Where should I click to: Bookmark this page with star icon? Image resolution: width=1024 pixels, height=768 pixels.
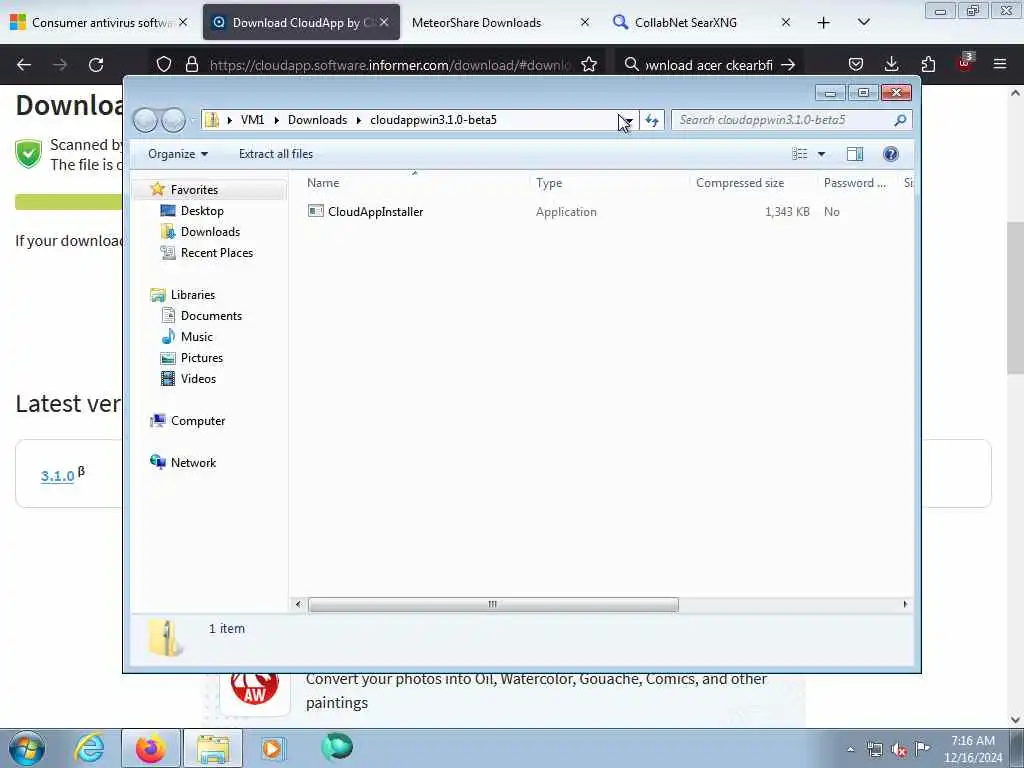pyautogui.click(x=589, y=65)
